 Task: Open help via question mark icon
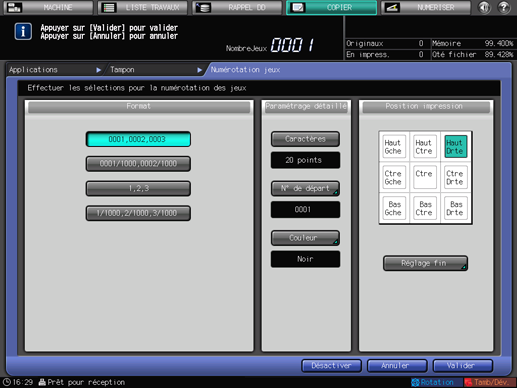coord(504,7)
